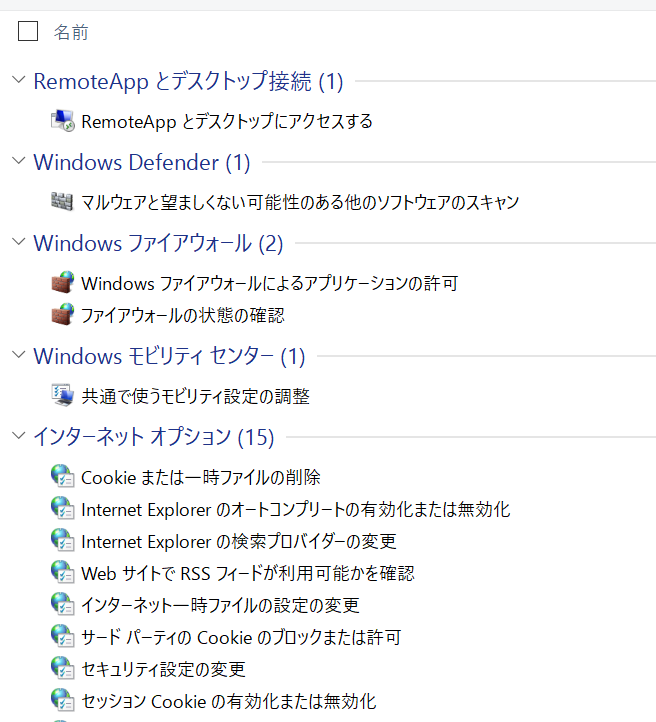Click globe icon for サード パーティの Cookie row
656x722 pixels.
(x=63, y=636)
